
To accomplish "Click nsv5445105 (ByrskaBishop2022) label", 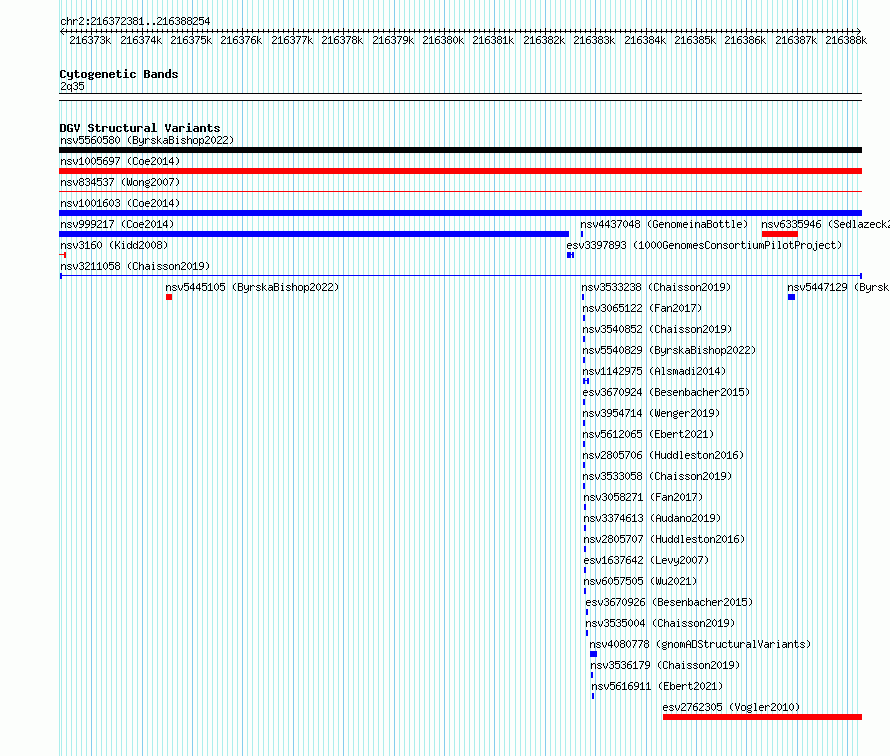I will click(x=252, y=287).
